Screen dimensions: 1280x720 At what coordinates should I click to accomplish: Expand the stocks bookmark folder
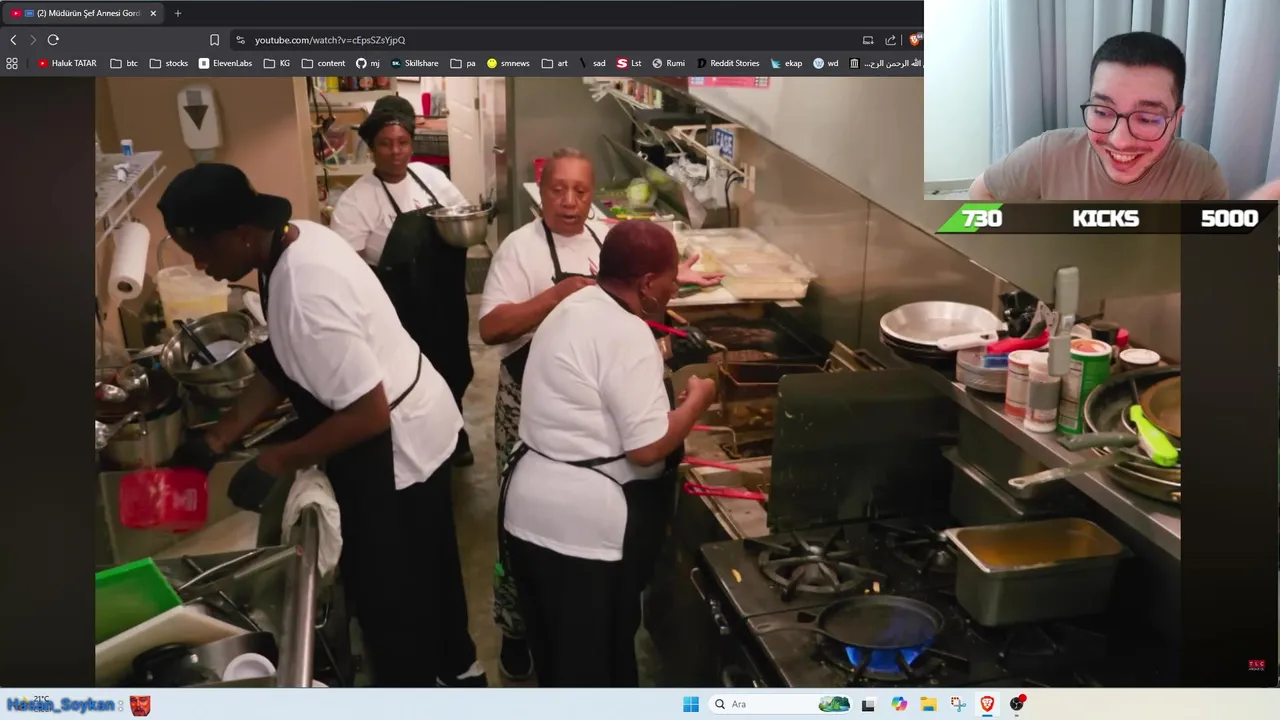(169, 63)
